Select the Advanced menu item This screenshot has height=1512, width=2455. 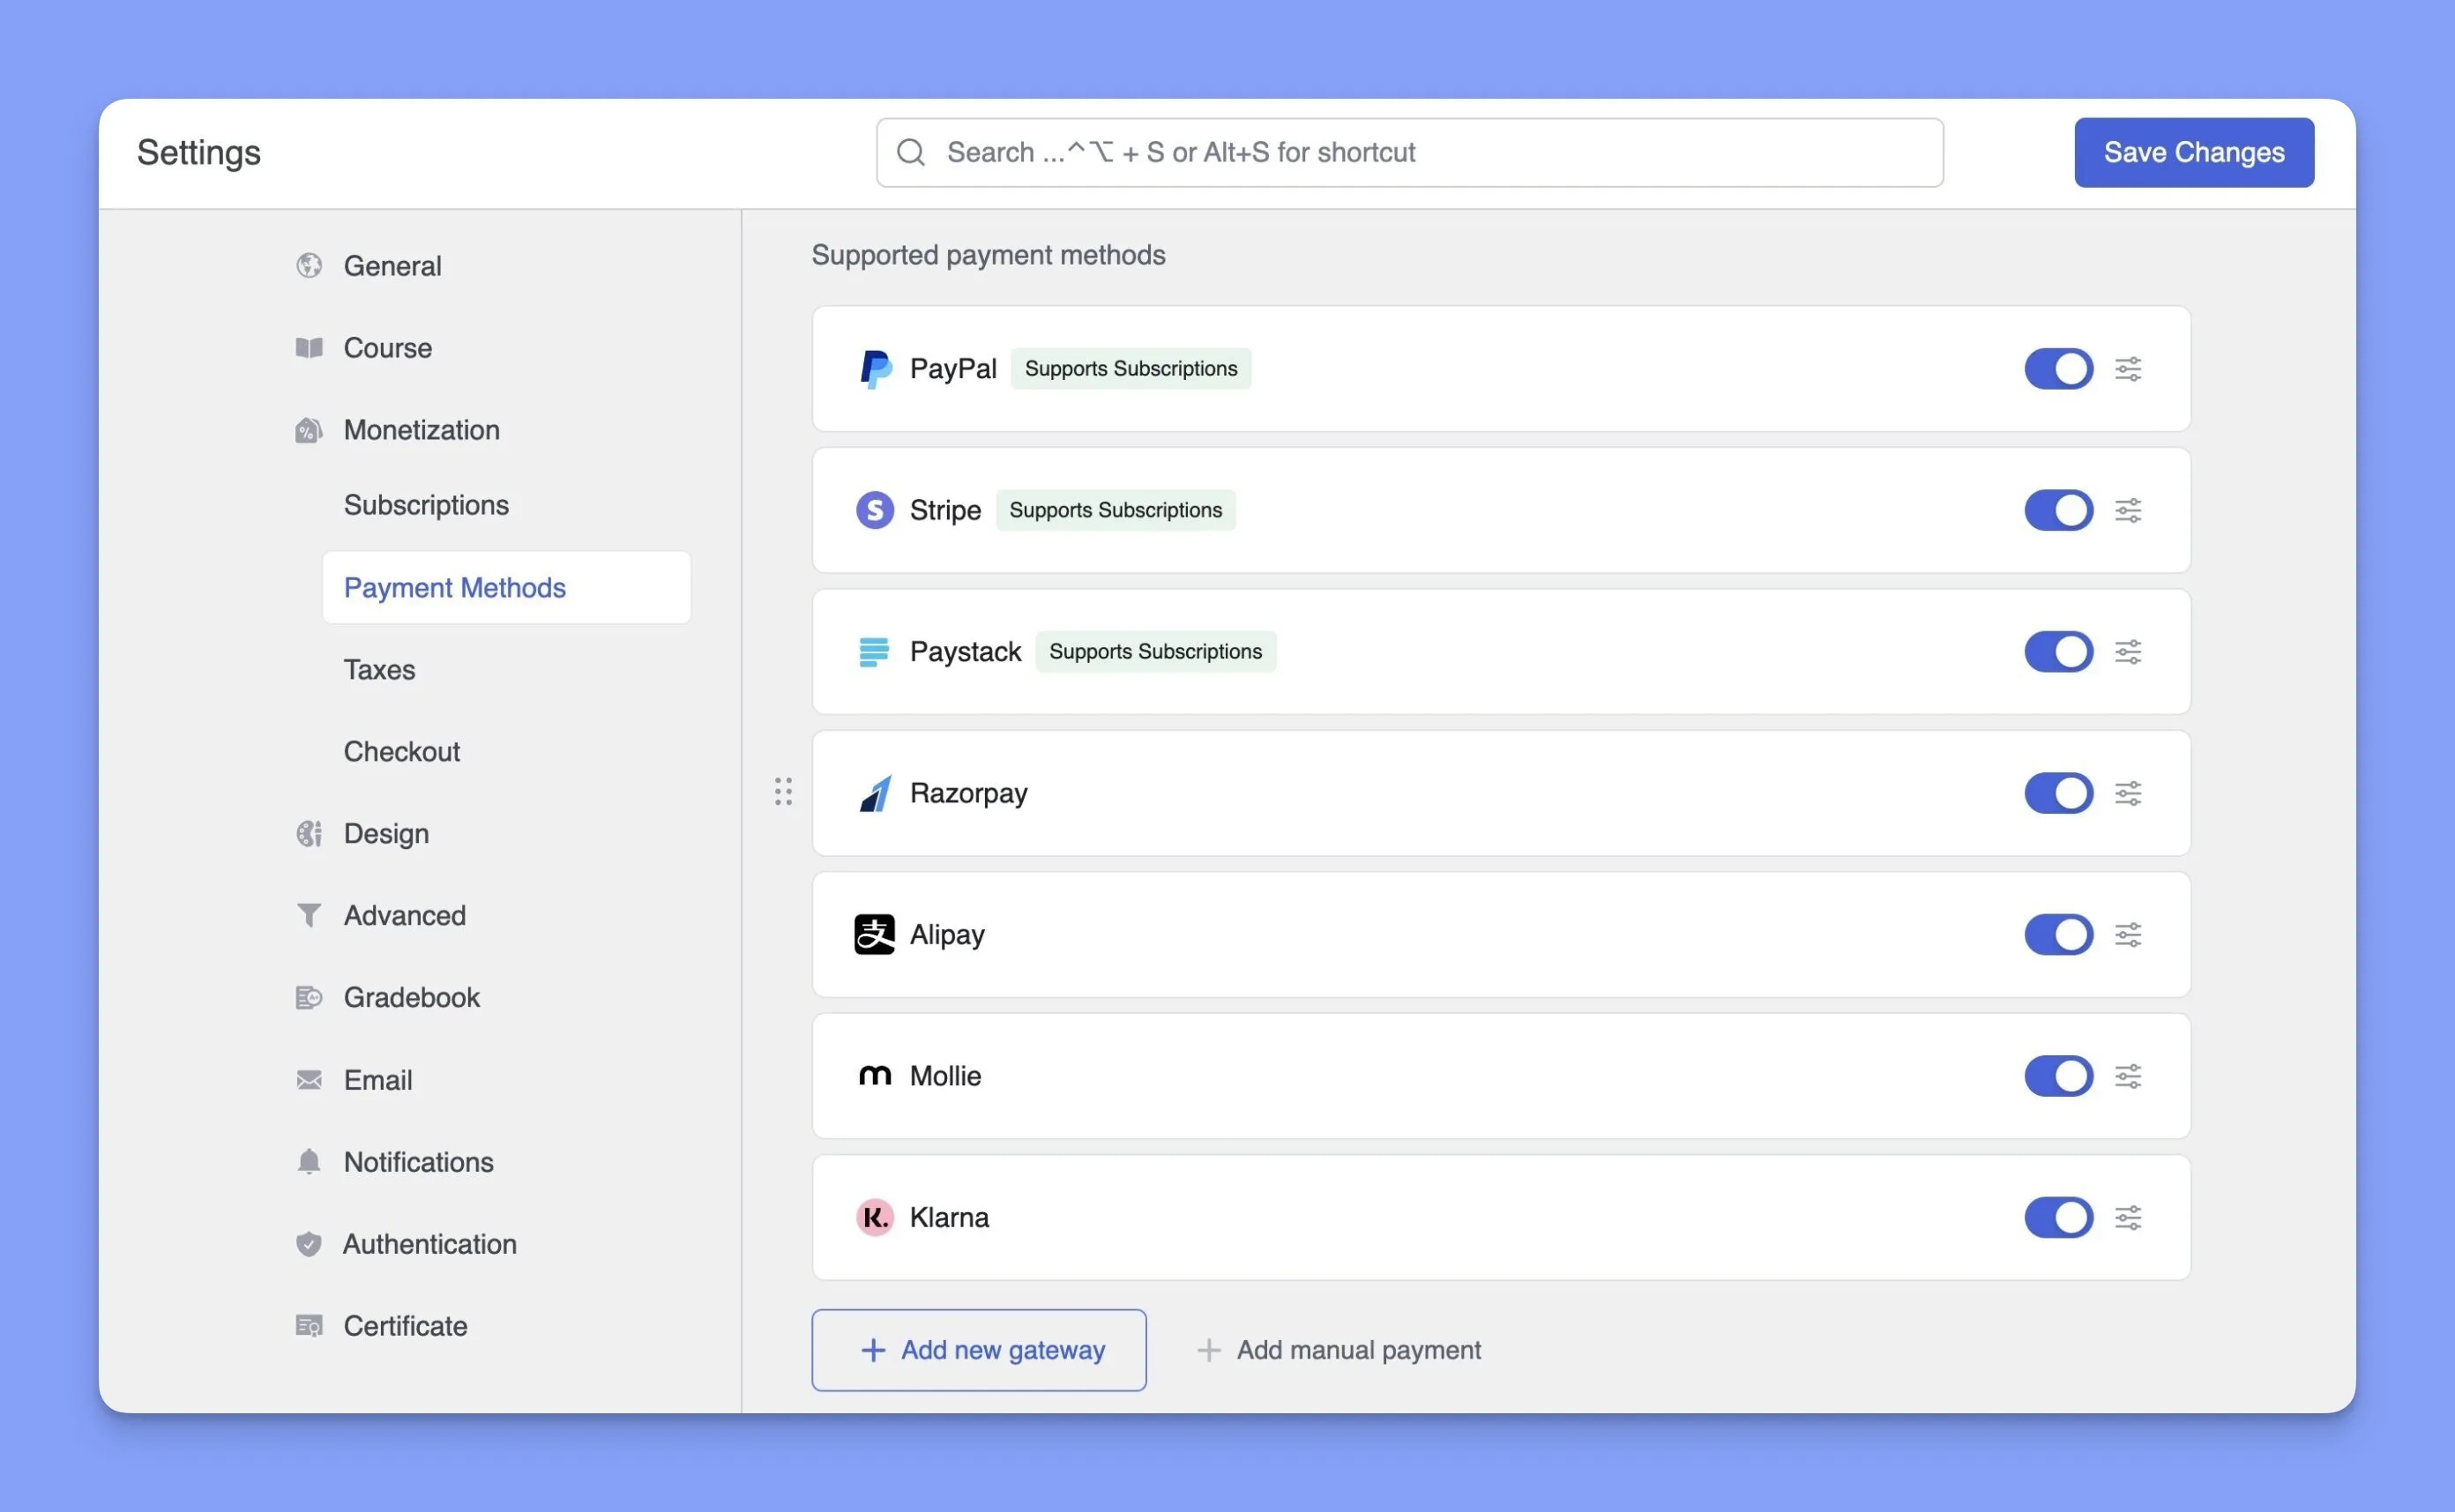pos(405,916)
